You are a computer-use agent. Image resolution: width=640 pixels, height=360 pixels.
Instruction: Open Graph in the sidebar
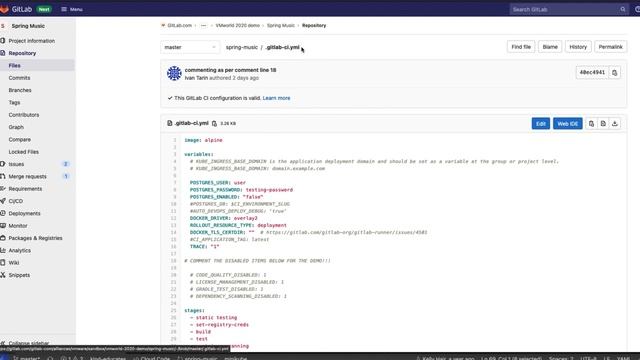tap(16, 127)
